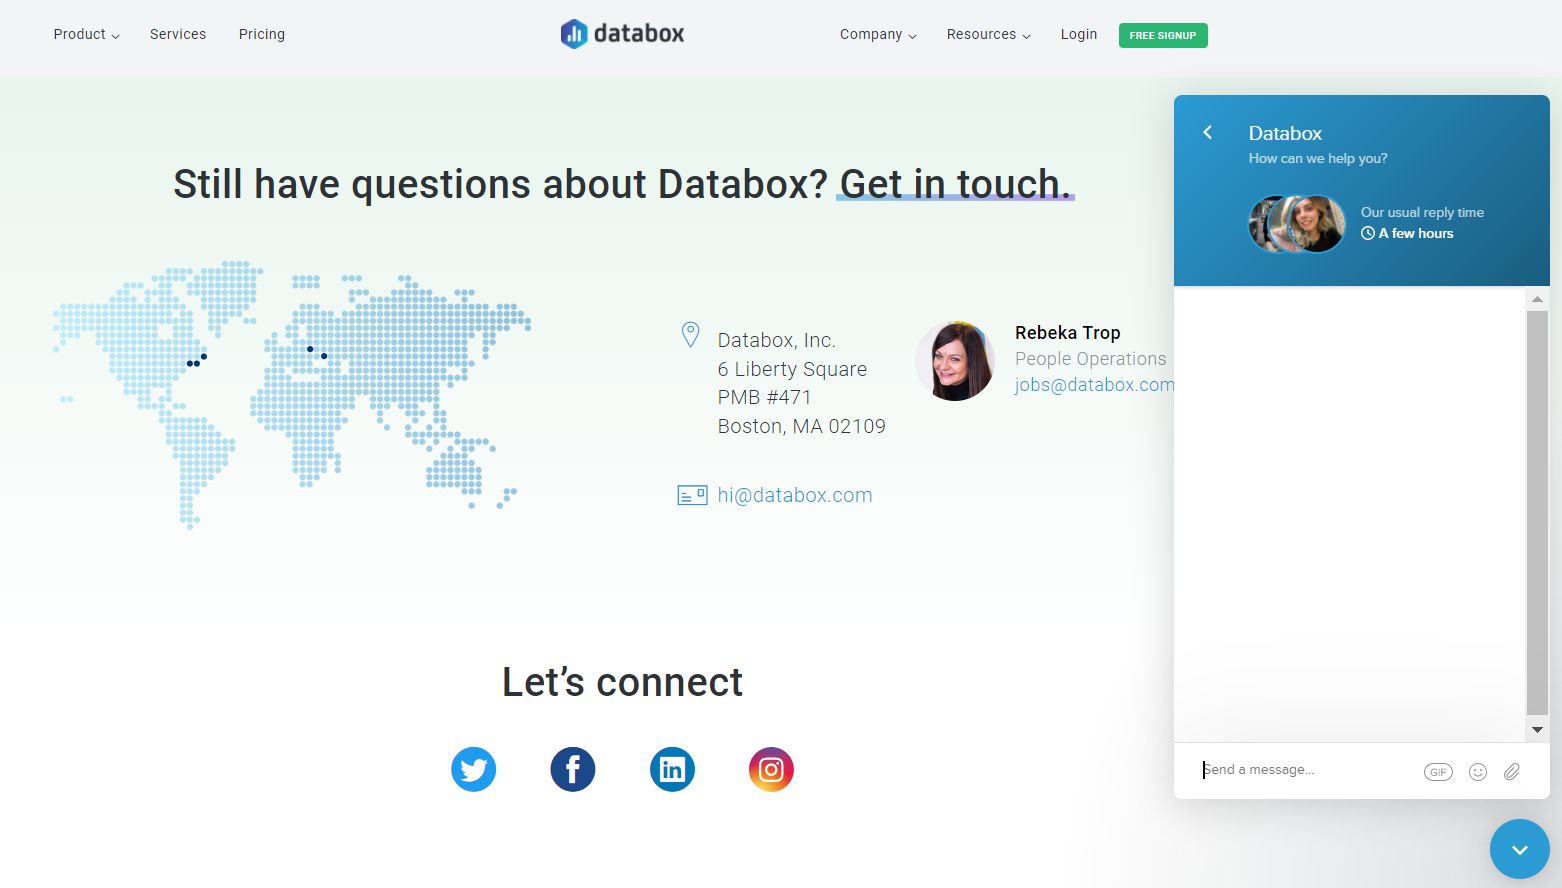The height and width of the screenshot is (888, 1562).
Task: Click the clock icon beside A few hours
Action: [1368, 233]
